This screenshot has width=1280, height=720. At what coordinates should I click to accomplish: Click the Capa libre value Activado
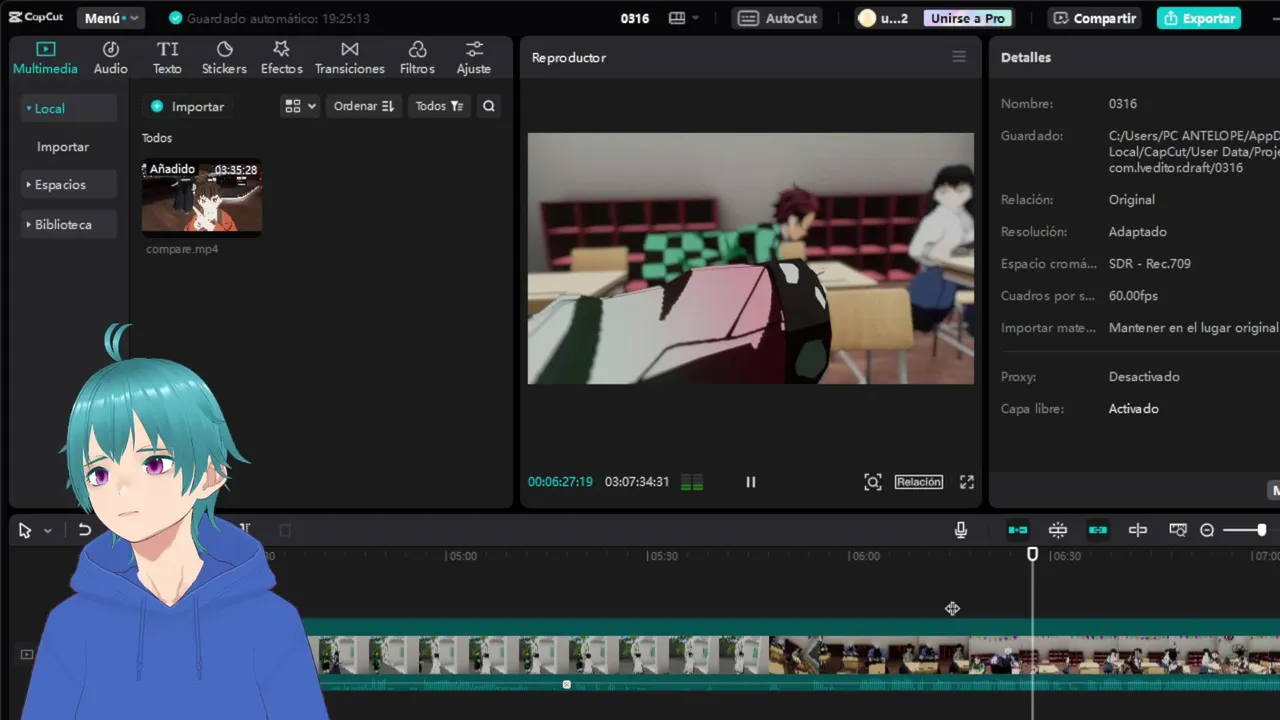1134,409
